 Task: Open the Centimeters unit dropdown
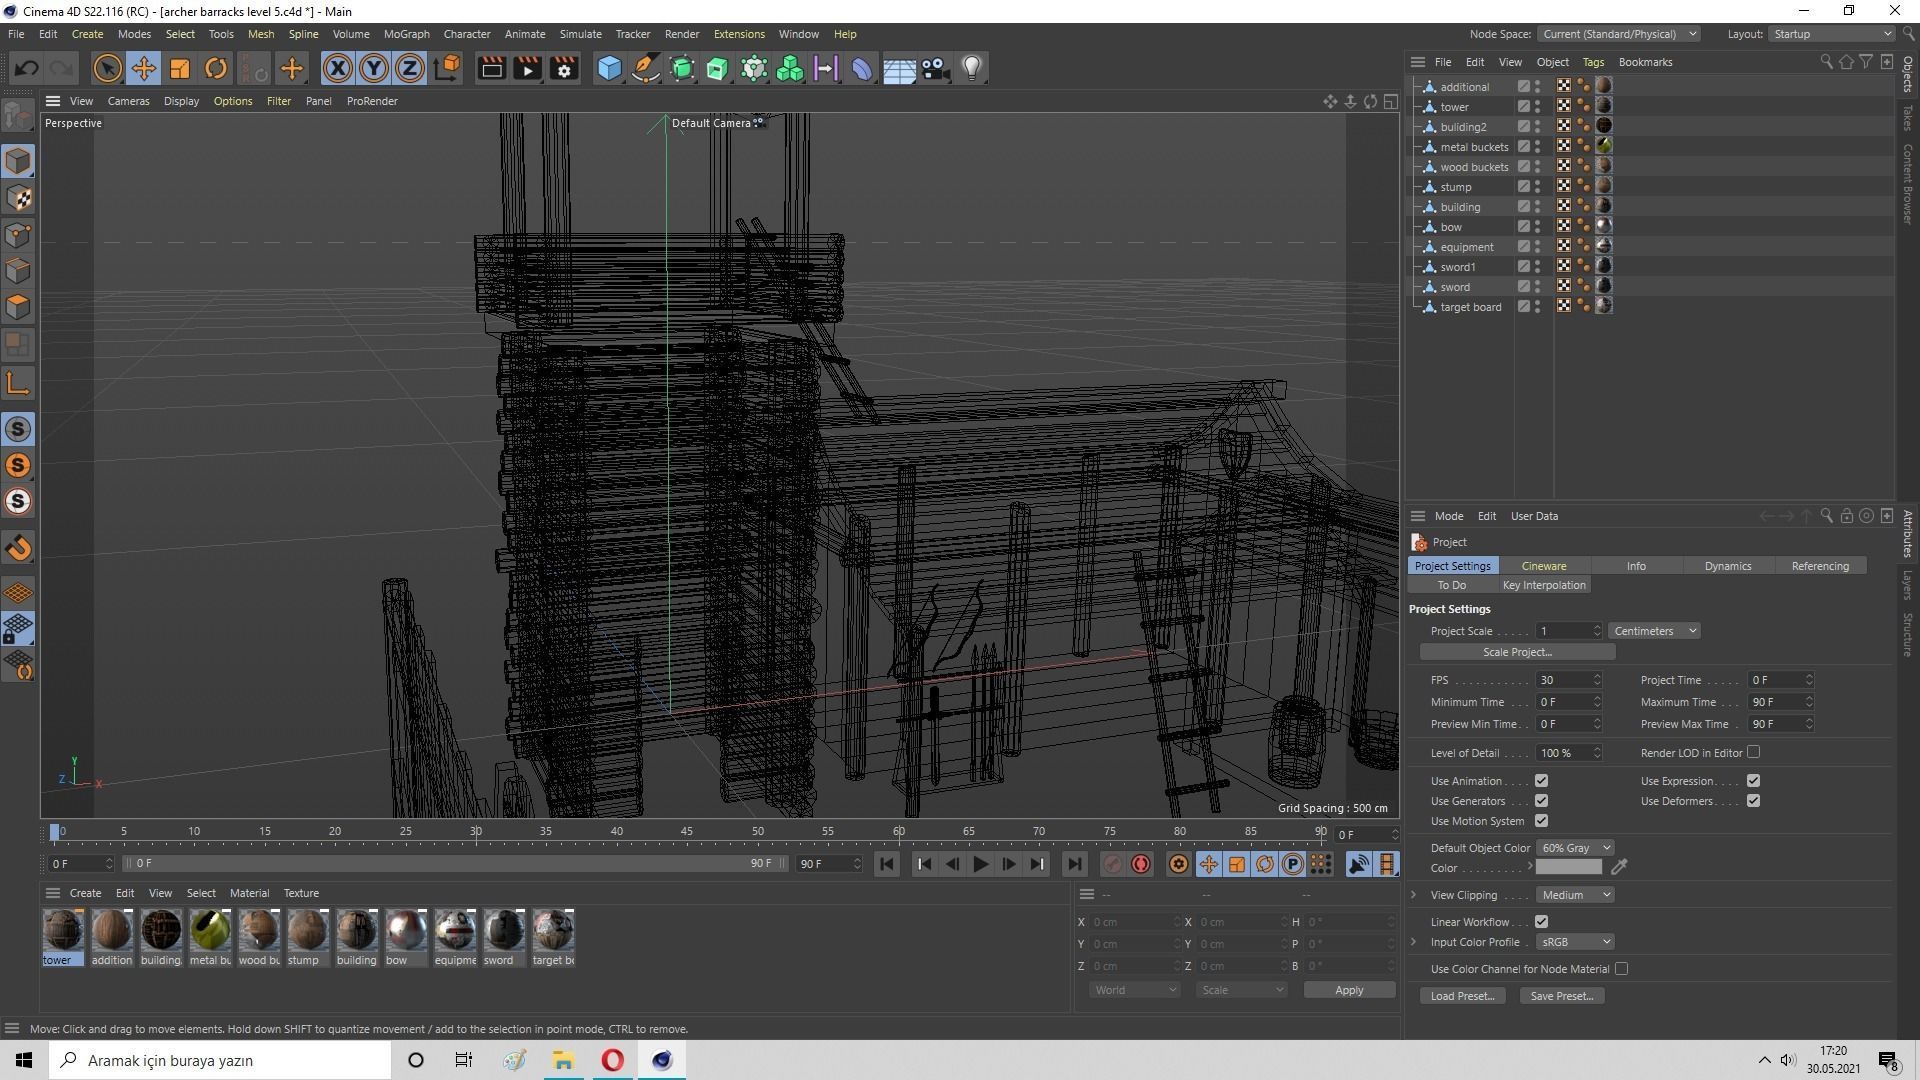coord(1654,631)
